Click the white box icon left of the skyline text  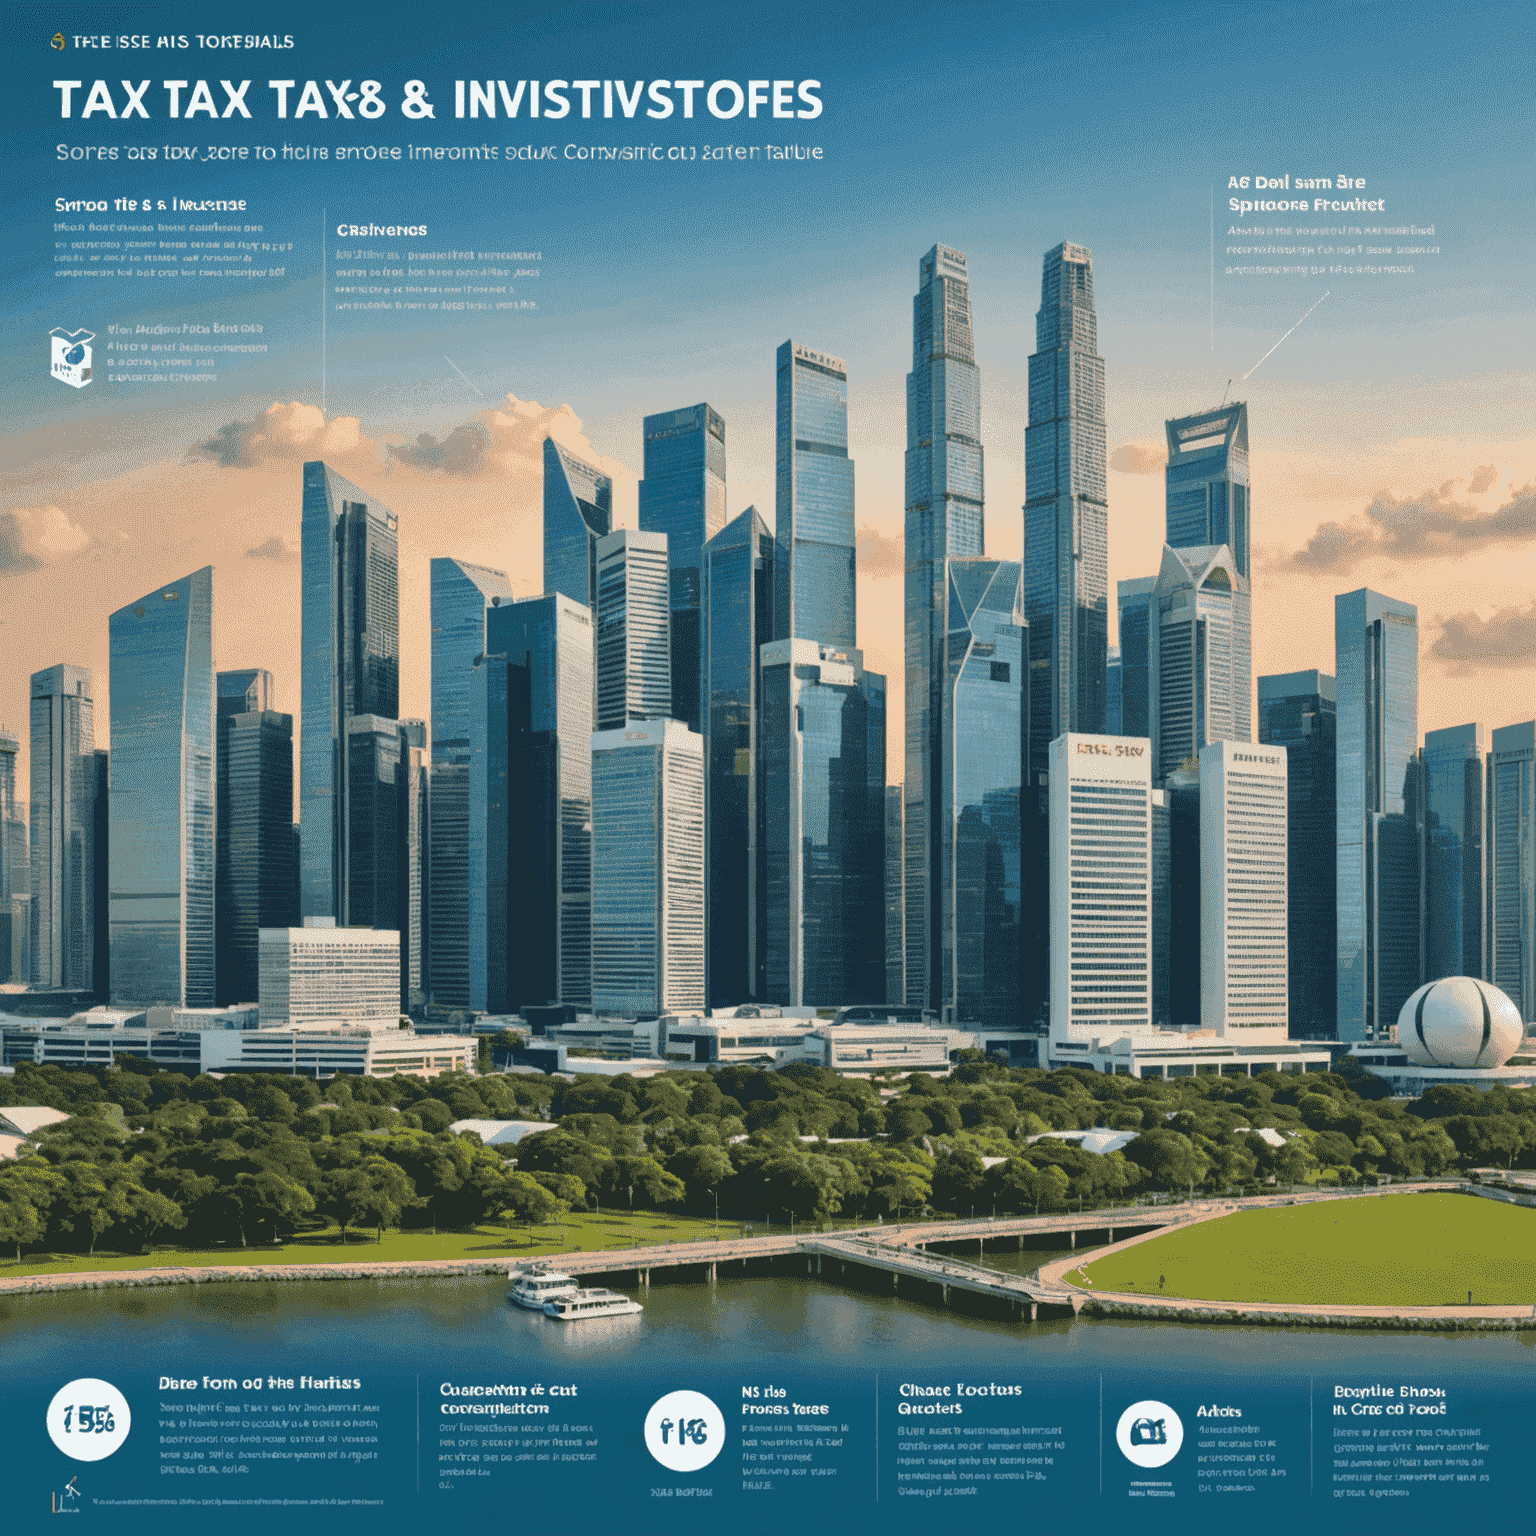click(71, 357)
